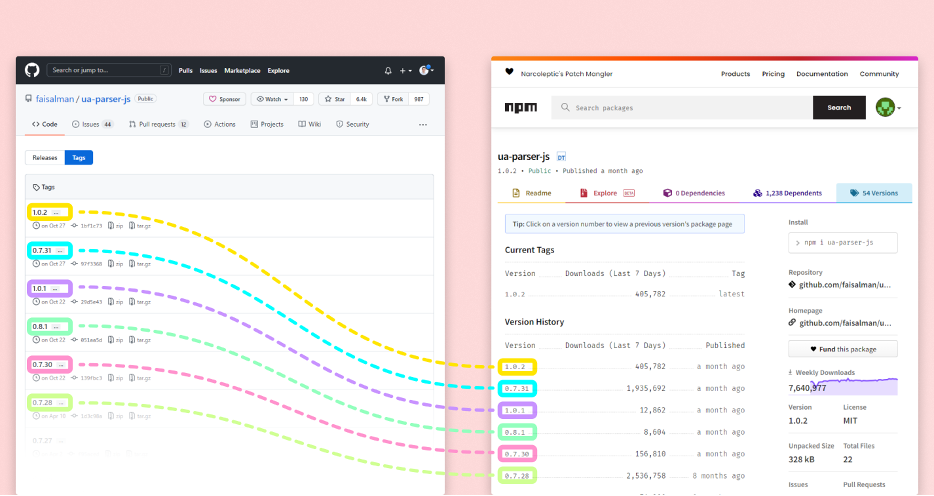
Task: Open the GitHub octocat logo home
Action: pos(32,70)
